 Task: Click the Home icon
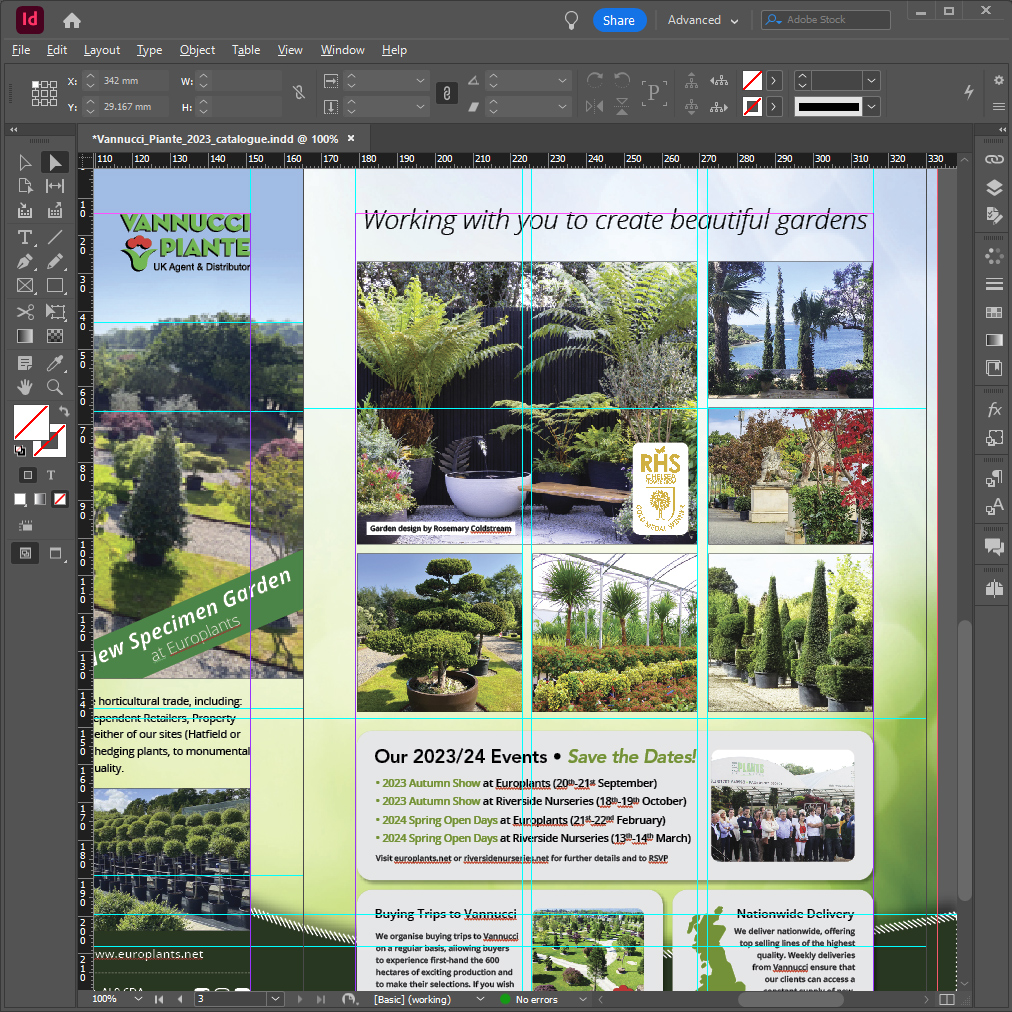[72, 21]
